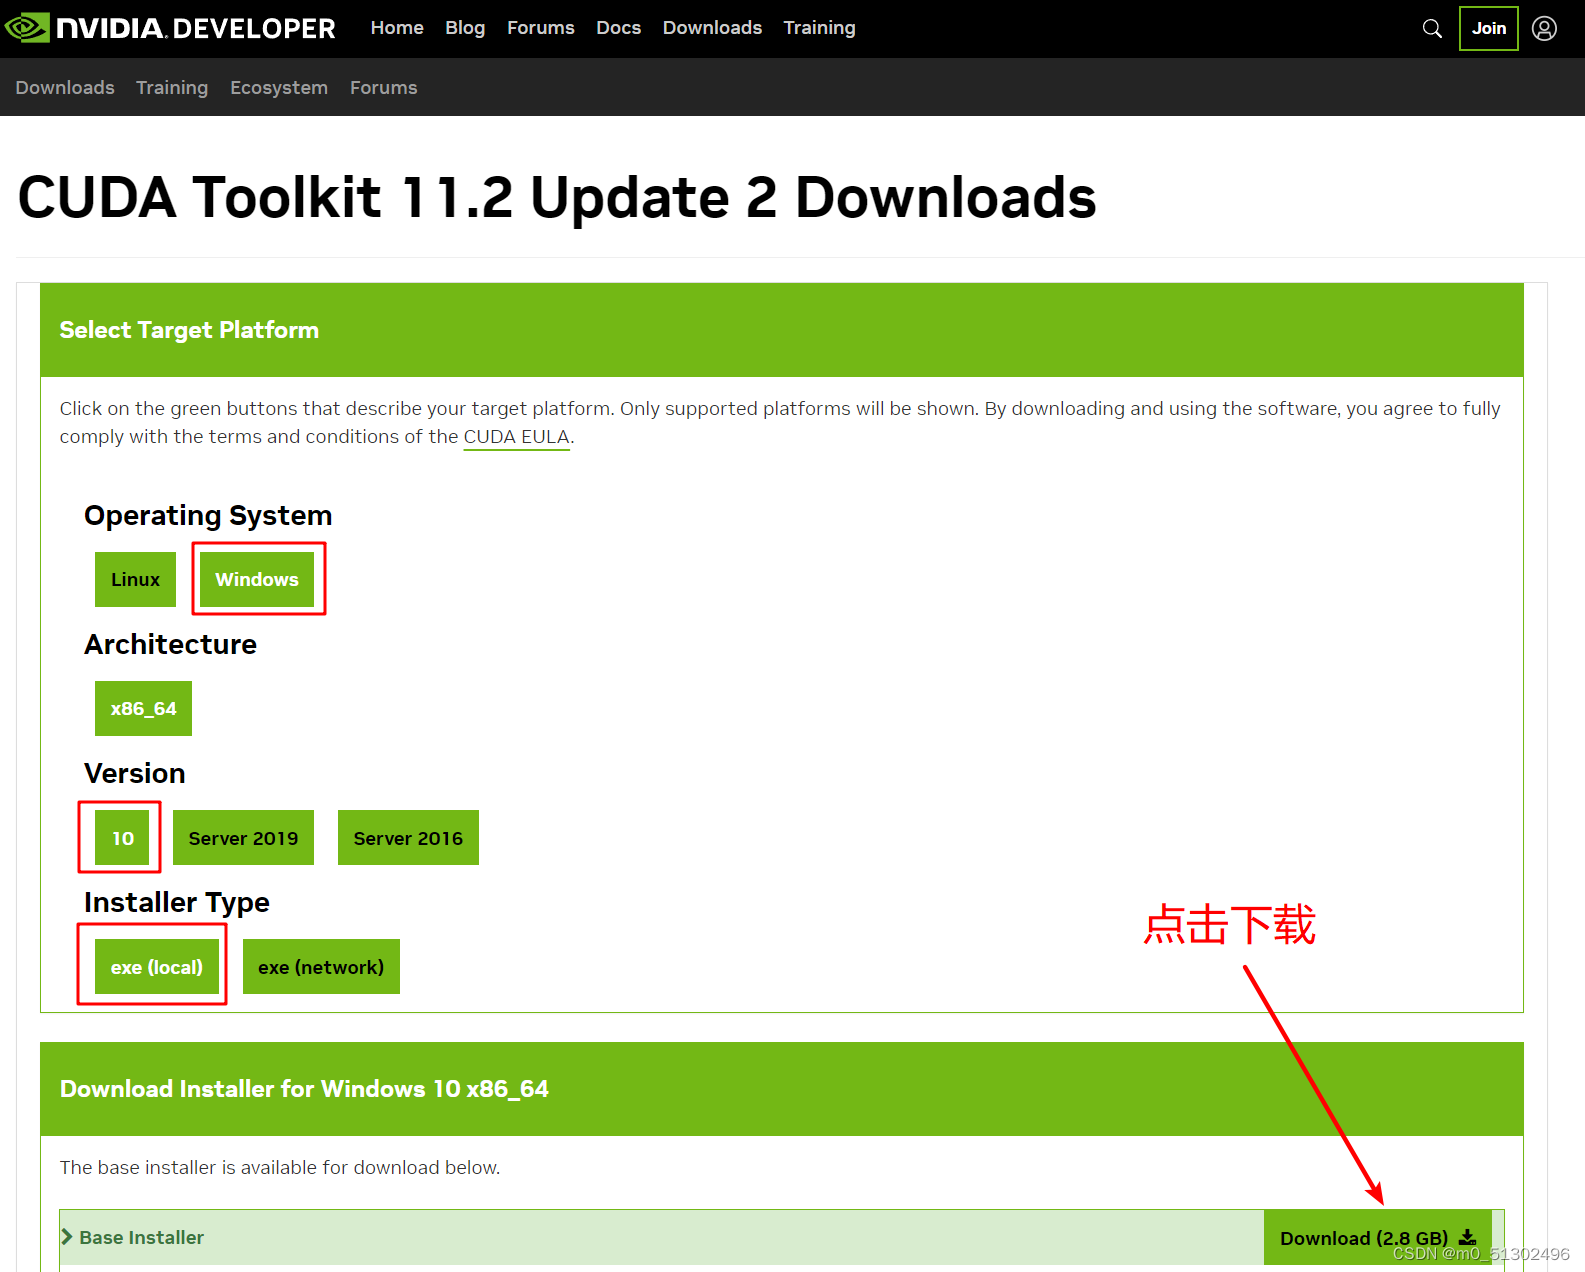
Task: Select Server 2016 version
Action: [408, 838]
